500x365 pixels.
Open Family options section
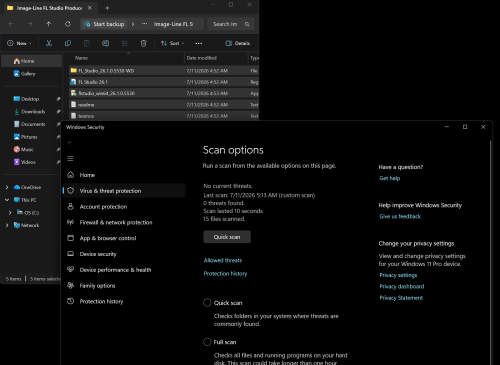pos(97,286)
